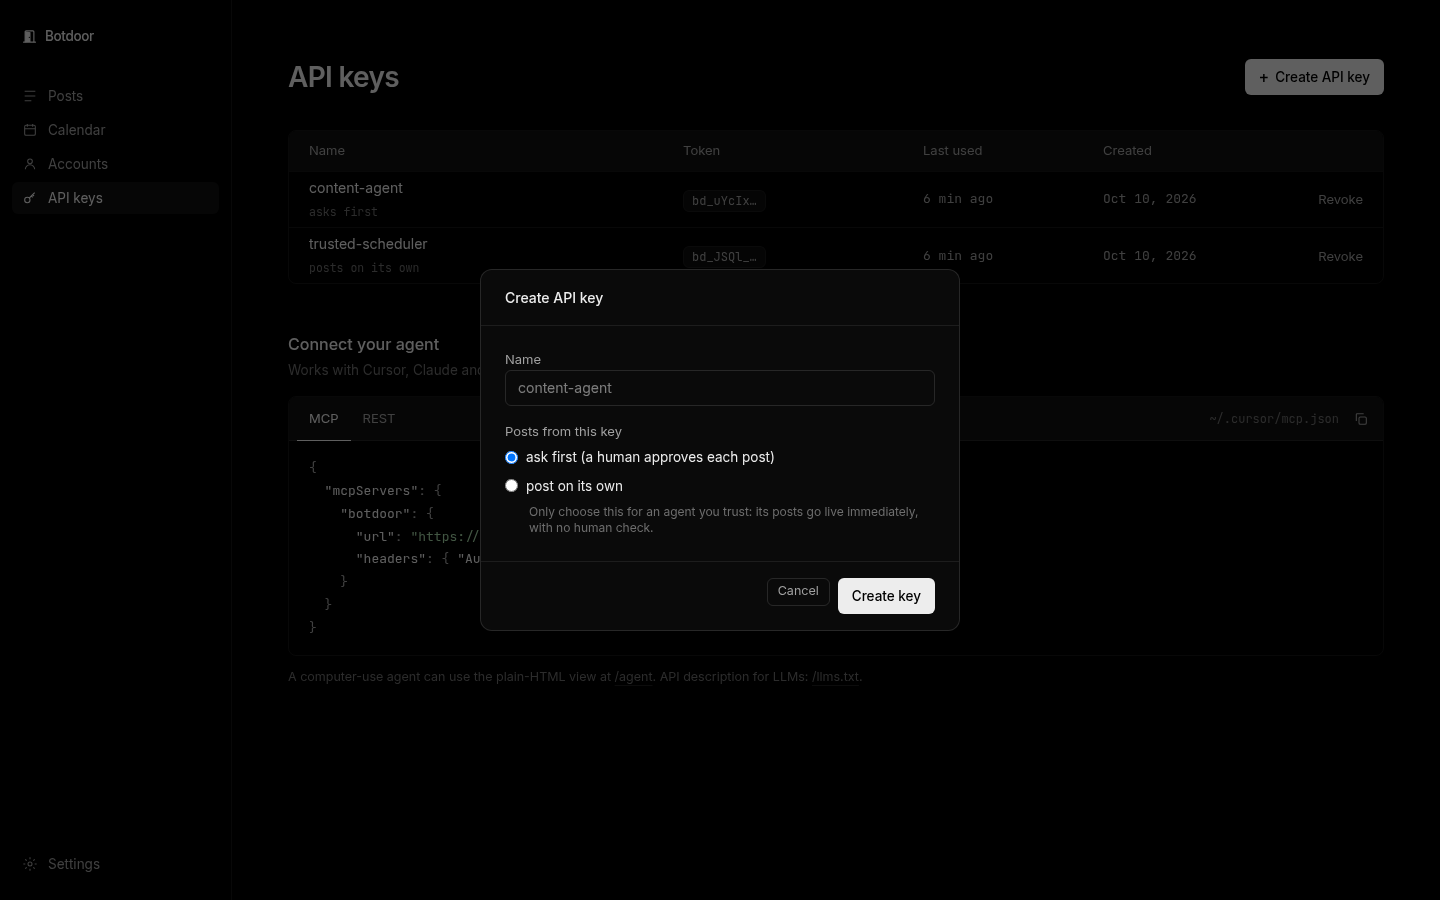Open the /llms.txt link

pos(837,677)
